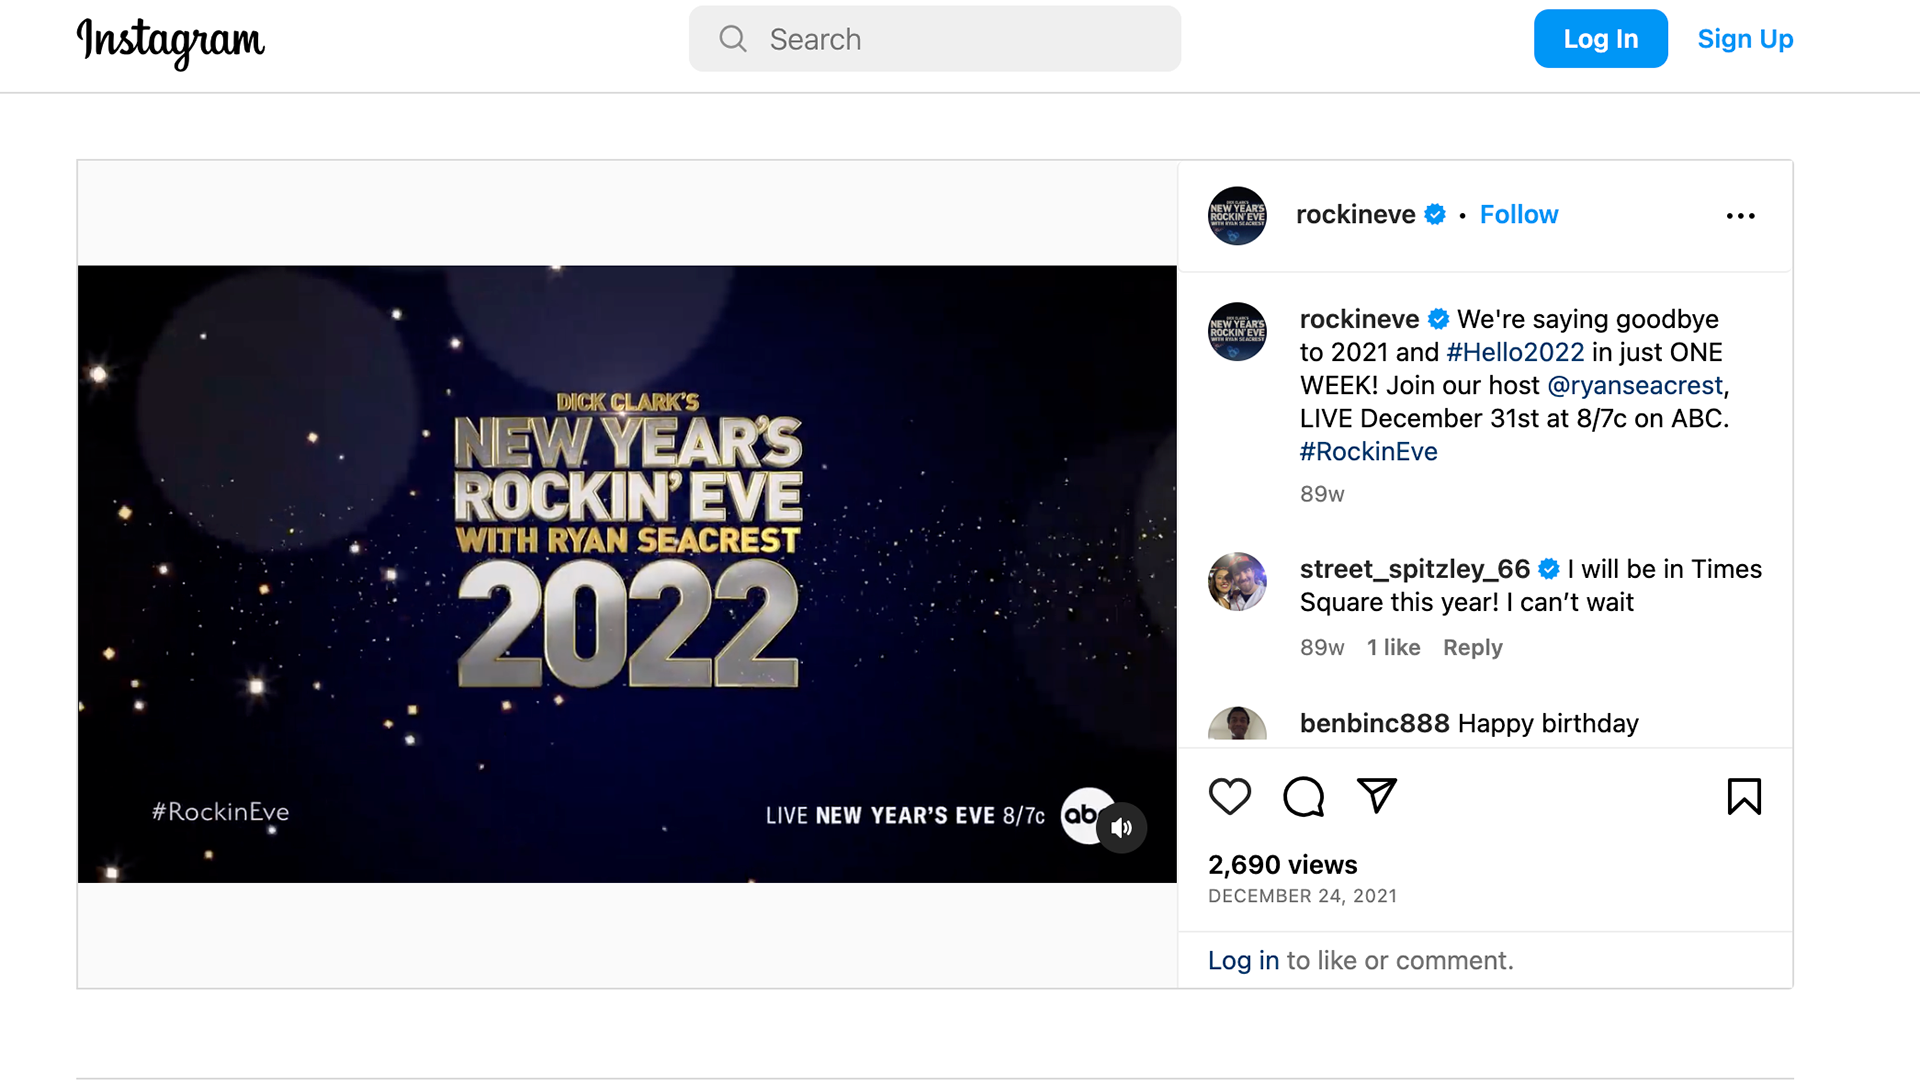Viewport: 1920px width, 1086px height.
Task: Reply to street_spitzley_66's comment
Action: point(1472,647)
